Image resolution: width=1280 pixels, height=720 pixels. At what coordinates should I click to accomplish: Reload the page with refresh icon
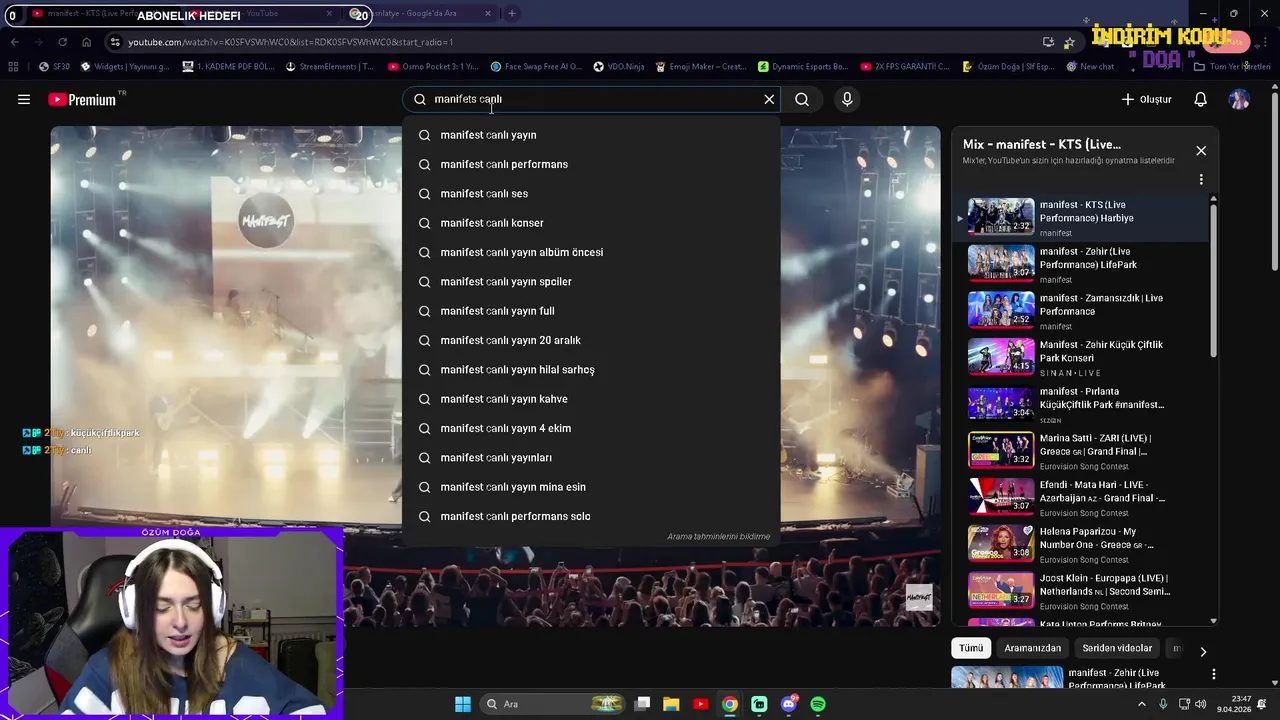coord(62,42)
